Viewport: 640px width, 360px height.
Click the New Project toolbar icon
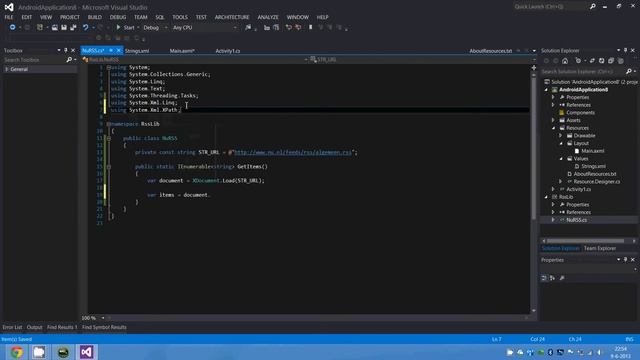(x=40, y=27)
